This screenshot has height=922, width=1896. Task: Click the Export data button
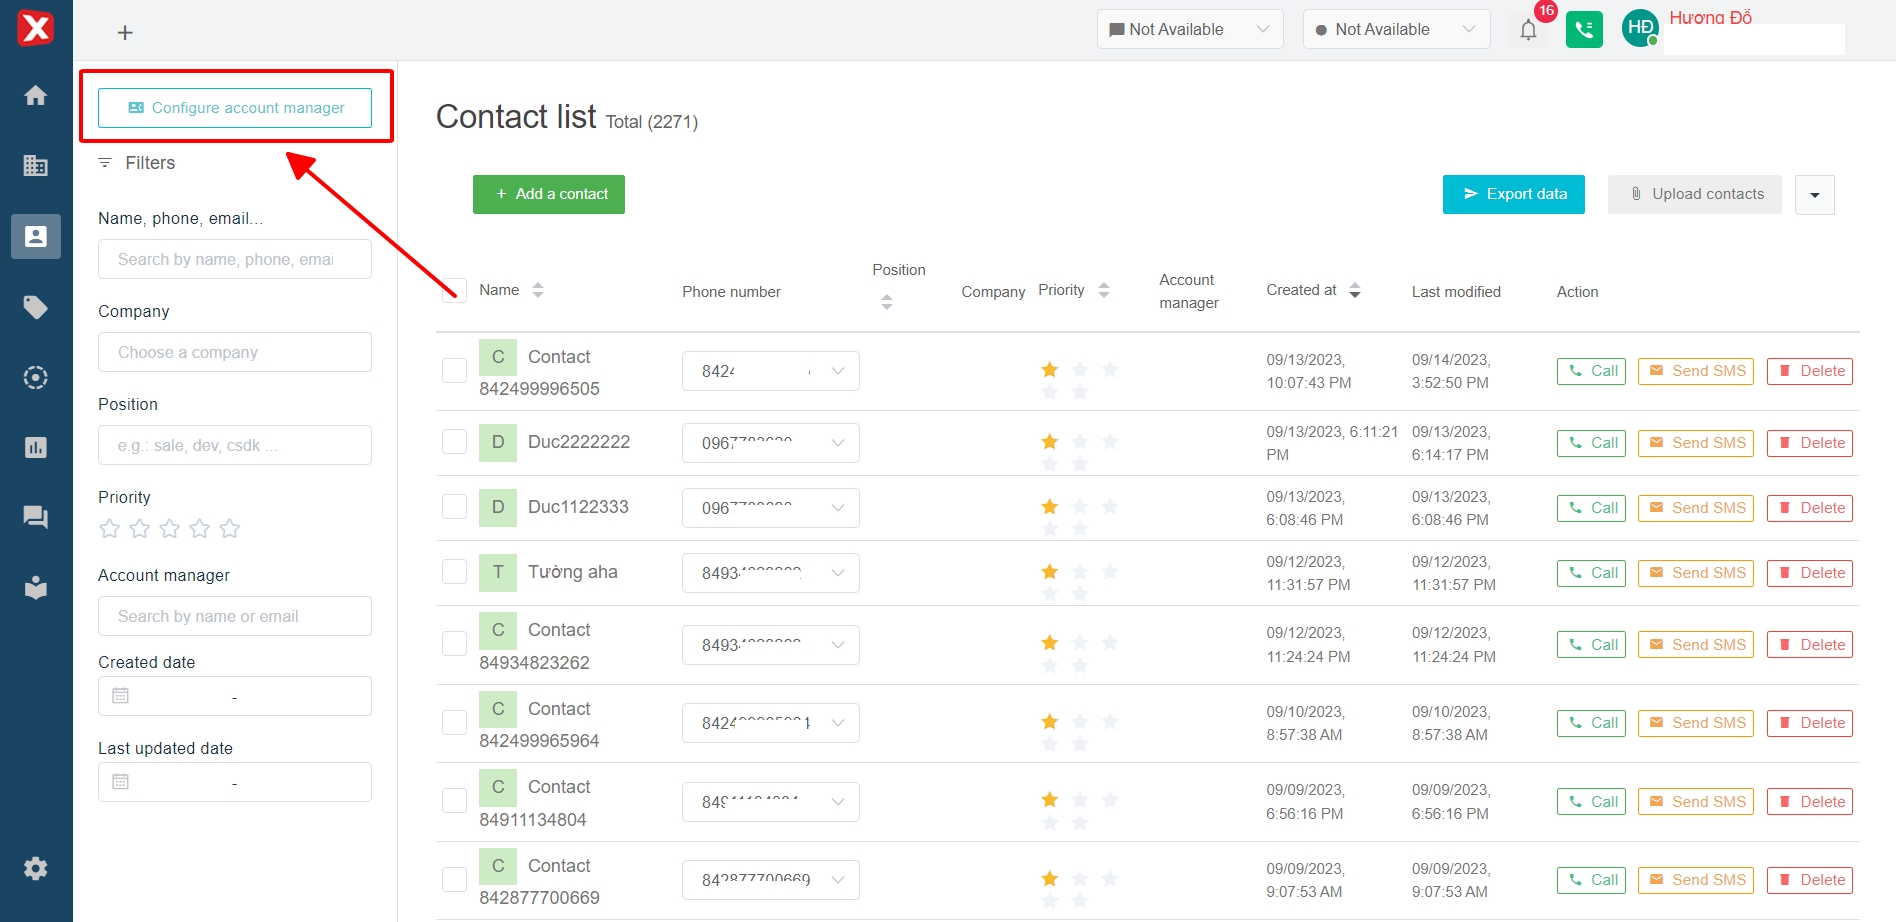(1513, 195)
